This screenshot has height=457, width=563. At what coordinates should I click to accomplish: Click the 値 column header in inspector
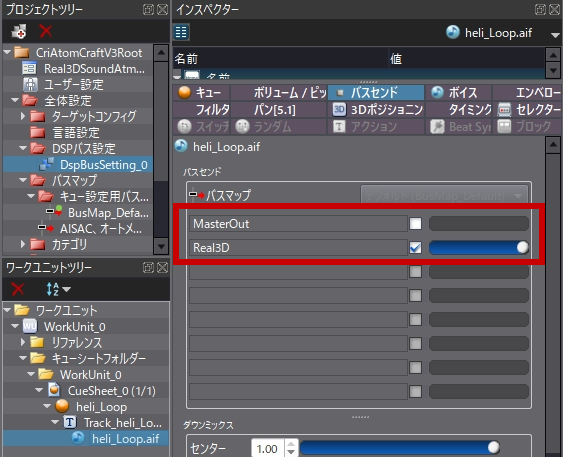(467, 59)
